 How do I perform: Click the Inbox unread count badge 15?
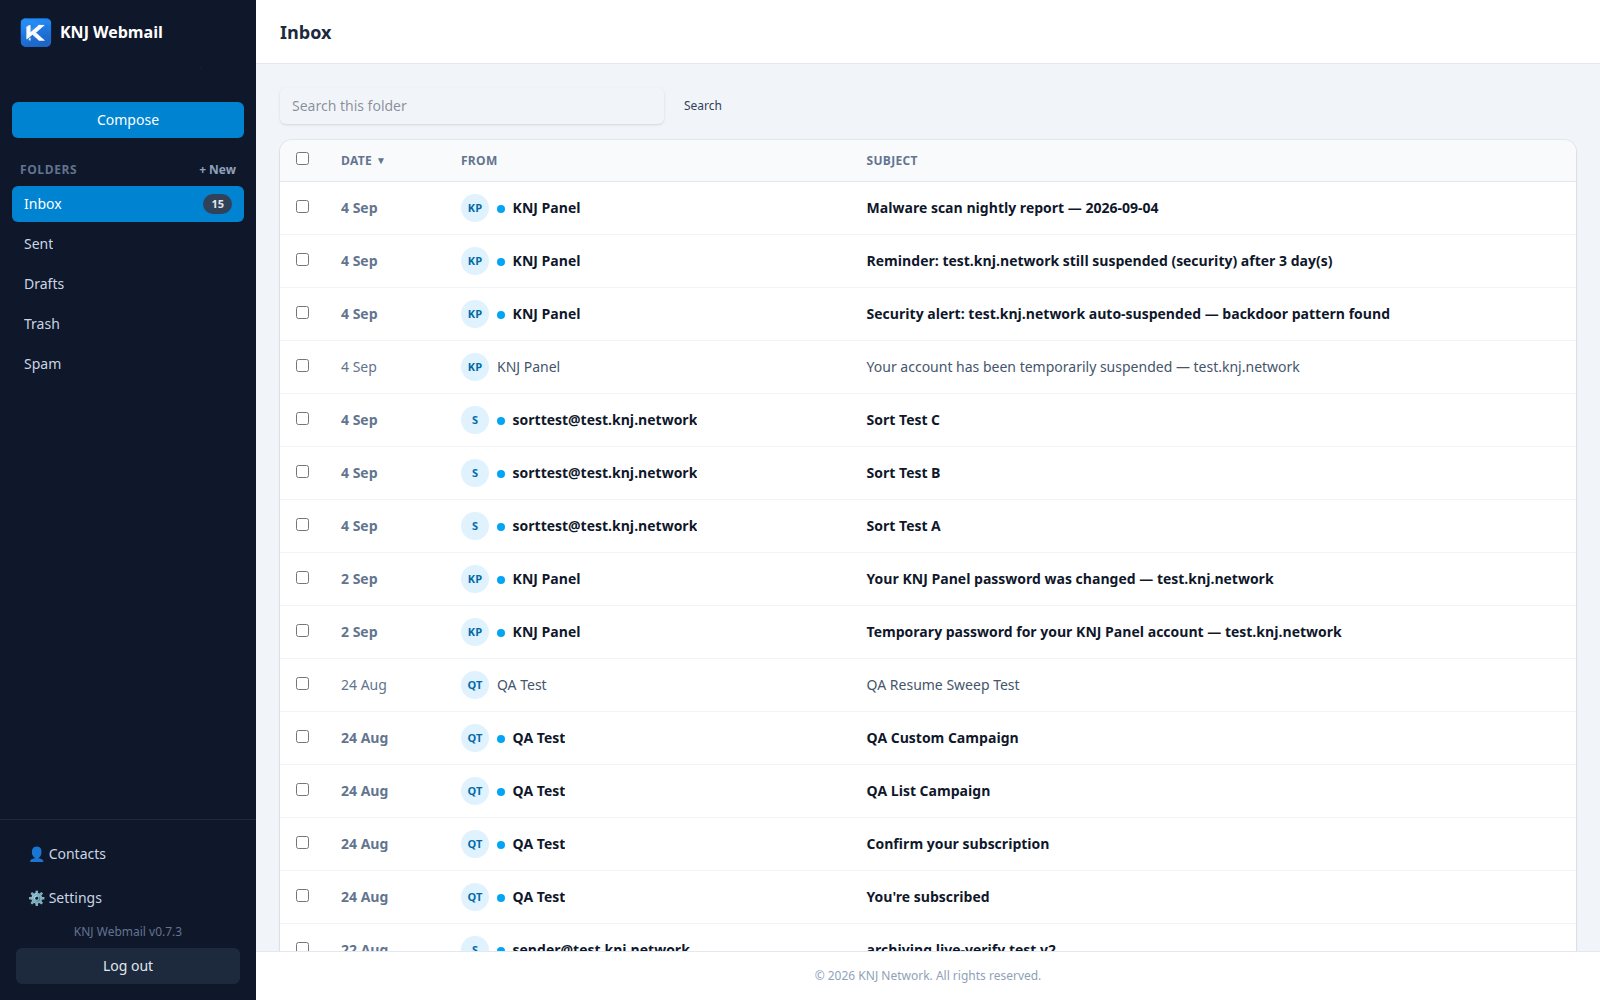click(218, 204)
